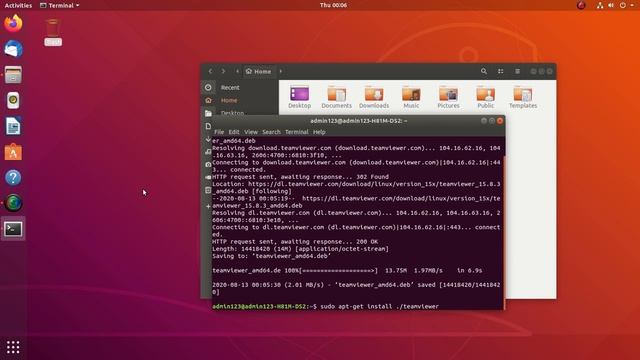Click the Downloads arrow sidebar icon
The image size is (640, 360).
[x=208, y=139]
